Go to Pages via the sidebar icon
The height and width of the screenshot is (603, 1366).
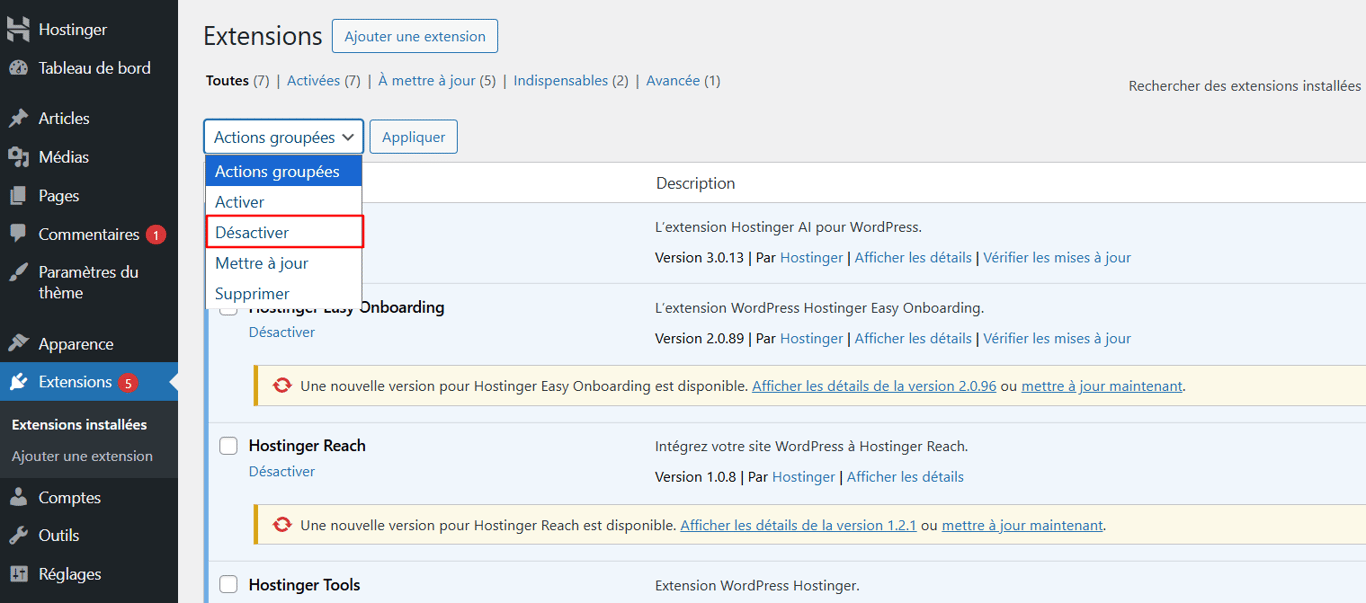(58, 195)
